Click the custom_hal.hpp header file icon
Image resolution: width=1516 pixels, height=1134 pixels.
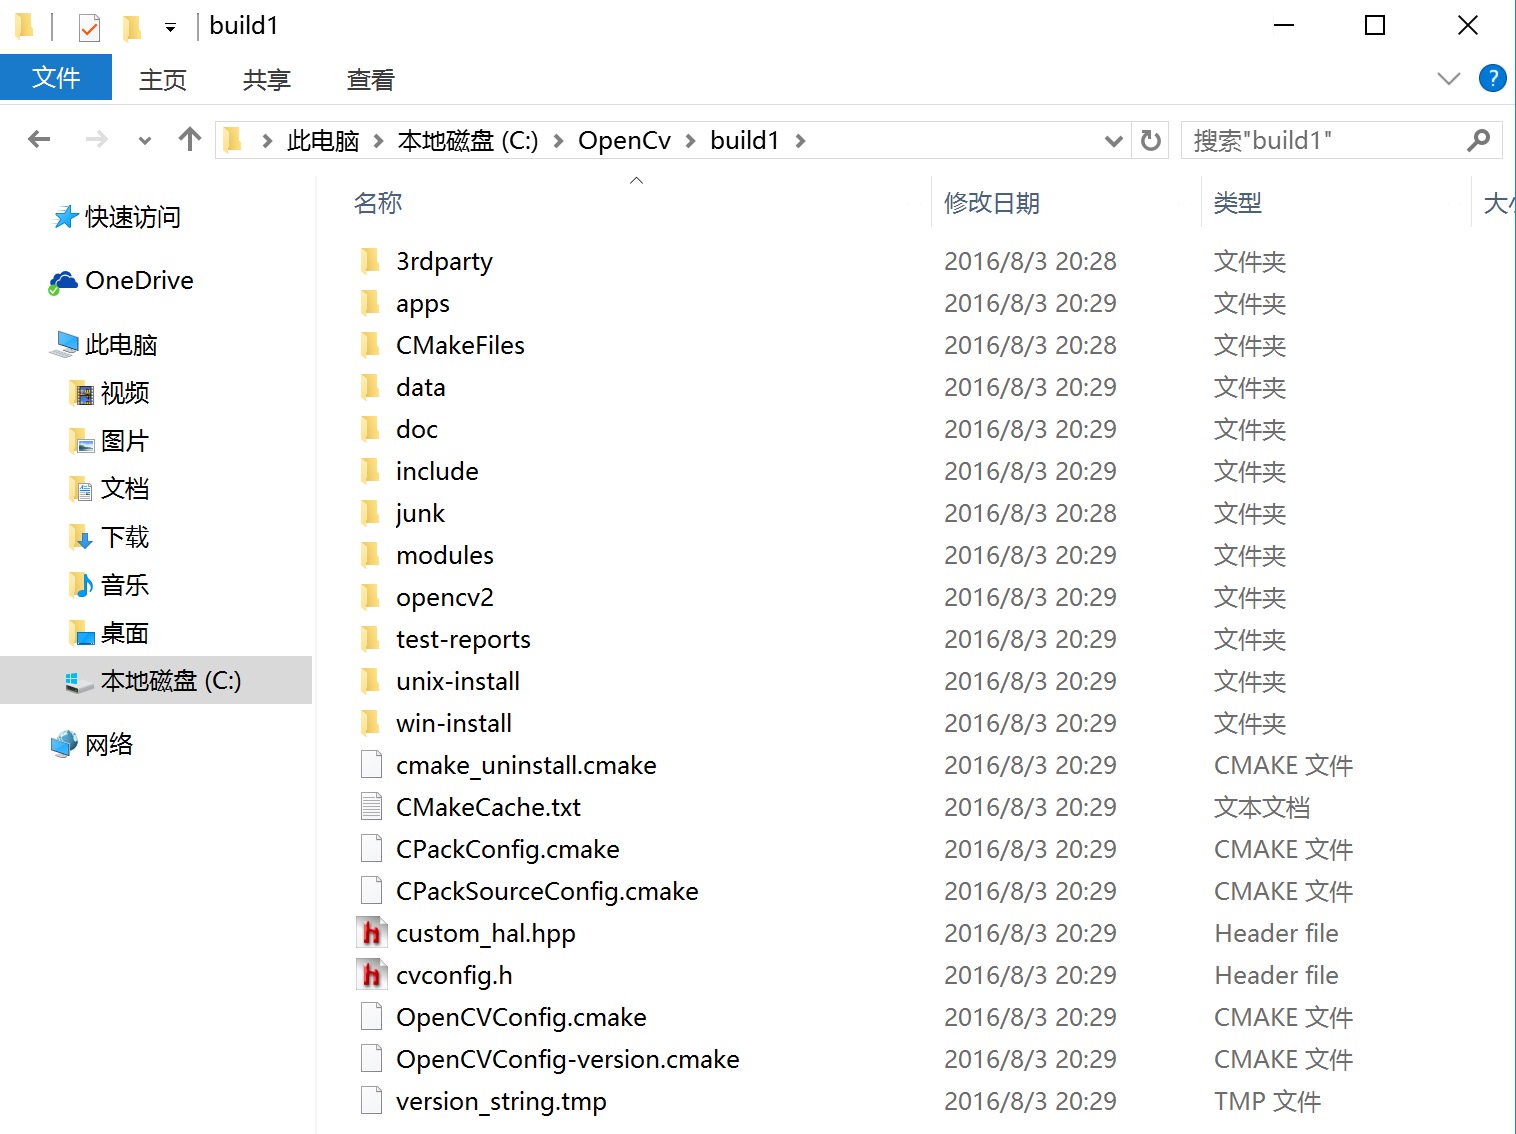371,933
